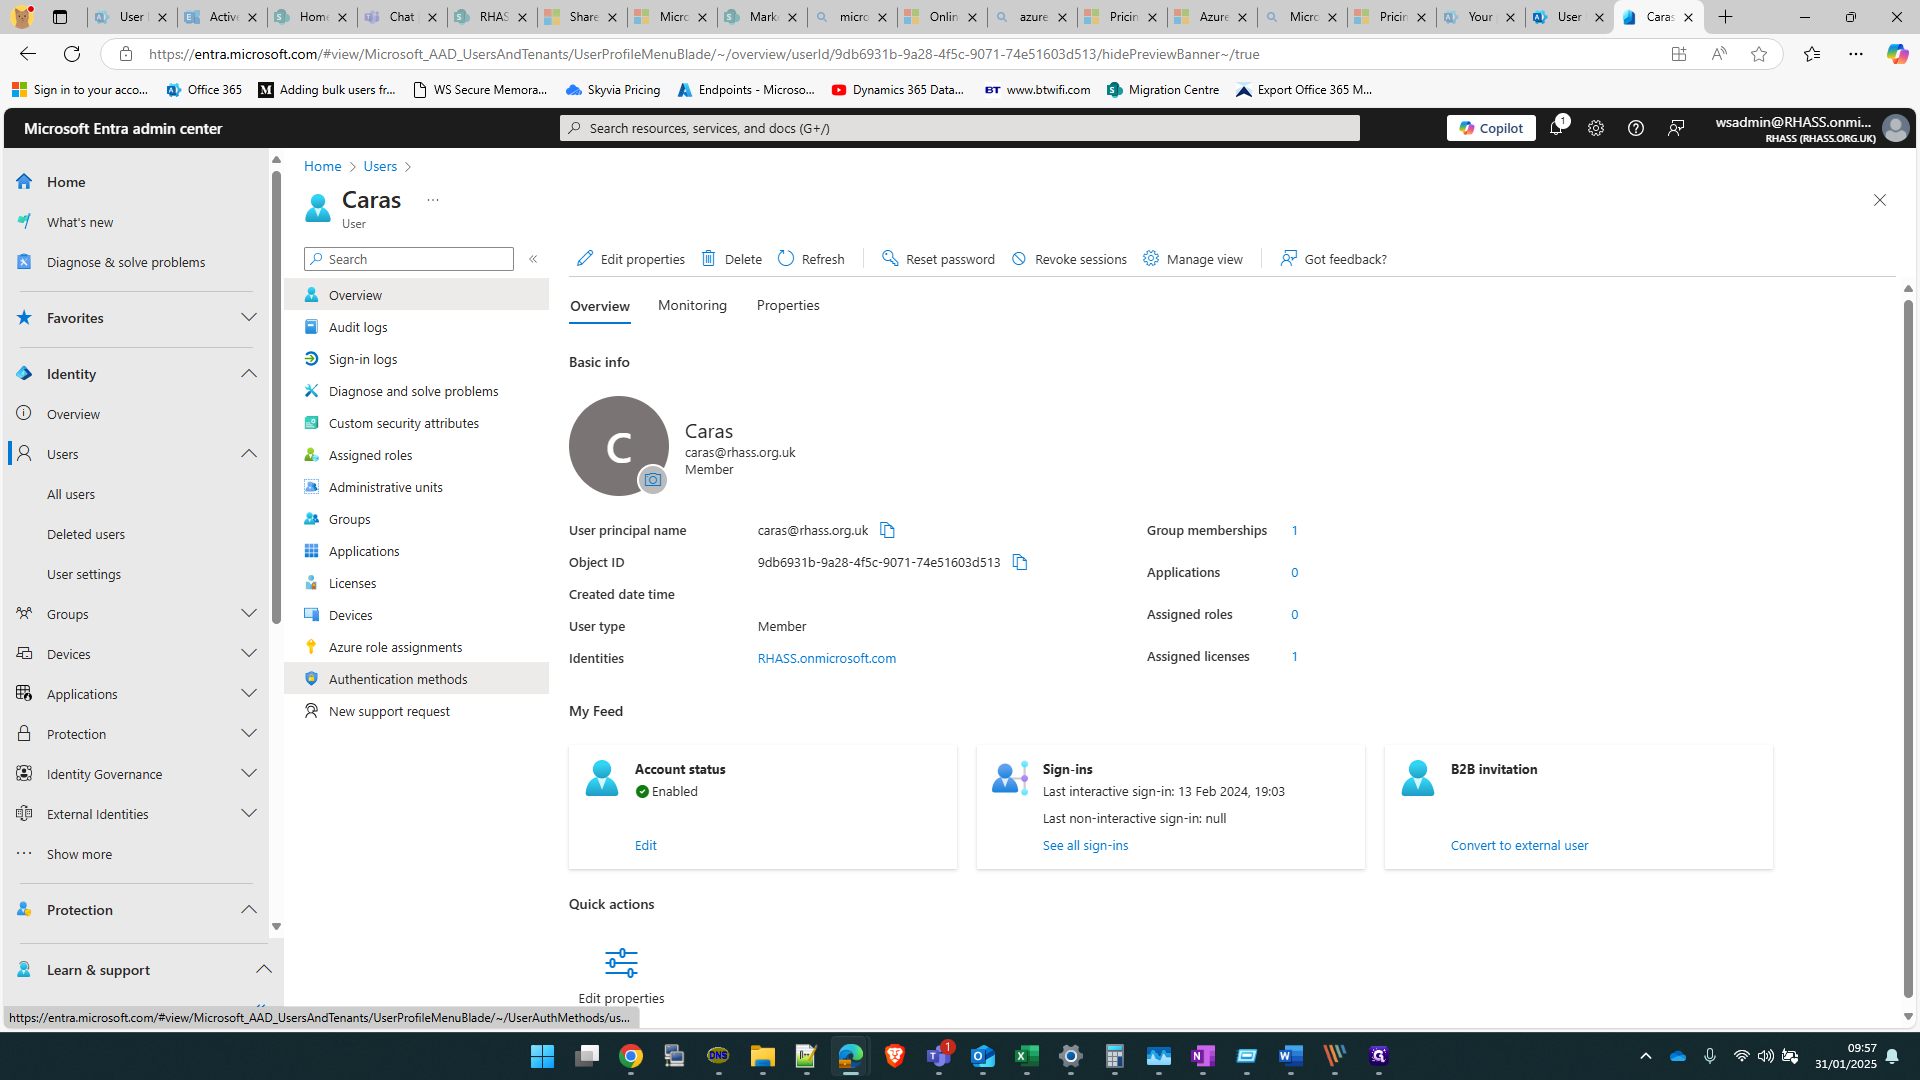The width and height of the screenshot is (1920, 1080).
Task: Select the Overview tab
Action: (600, 306)
